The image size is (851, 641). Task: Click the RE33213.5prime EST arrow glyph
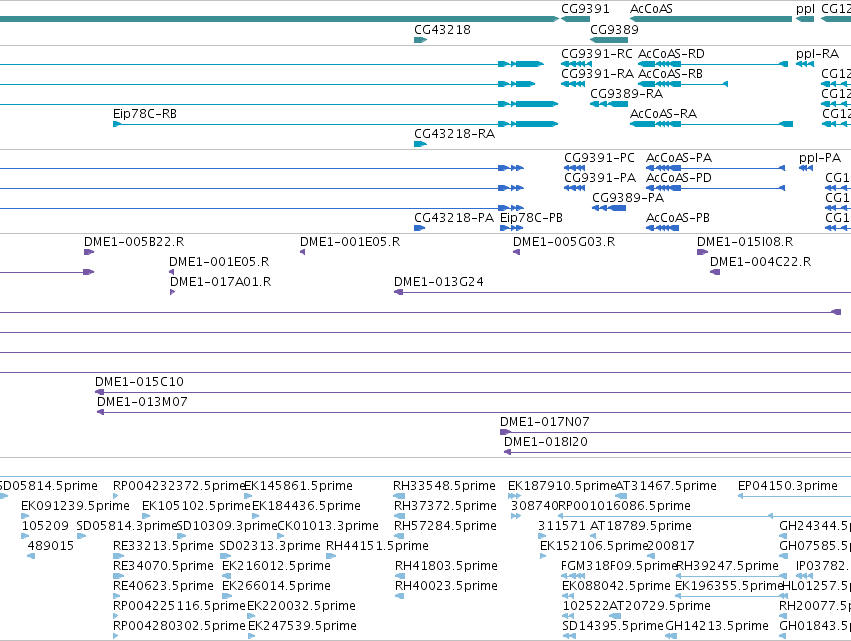pyautogui.click(x=118, y=556)
